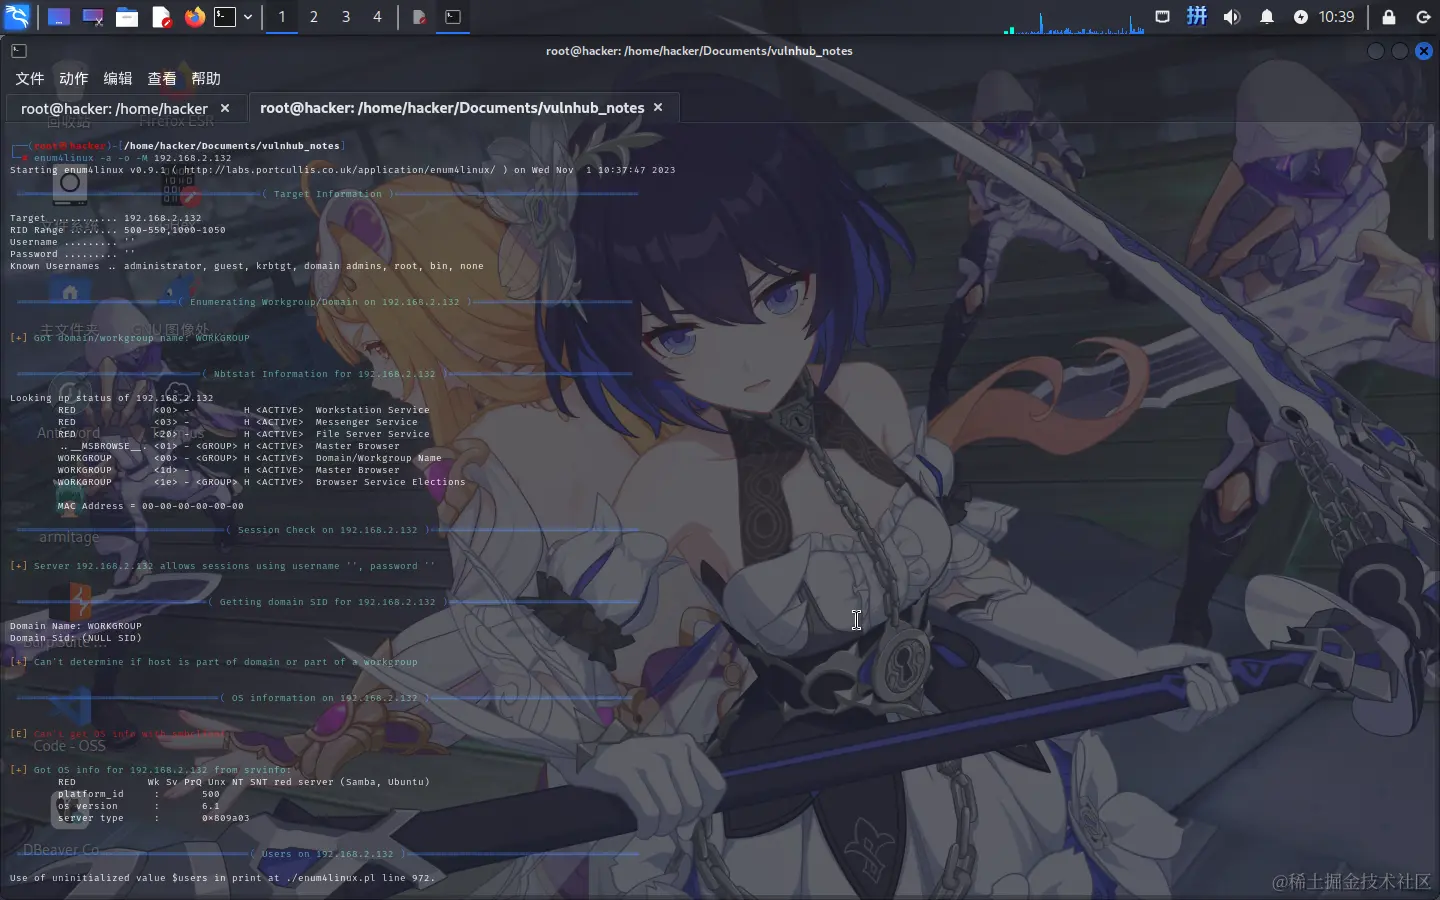The image size is (1440, 900).
Task: Open the 文件 menu
Action: pos(29,78)
